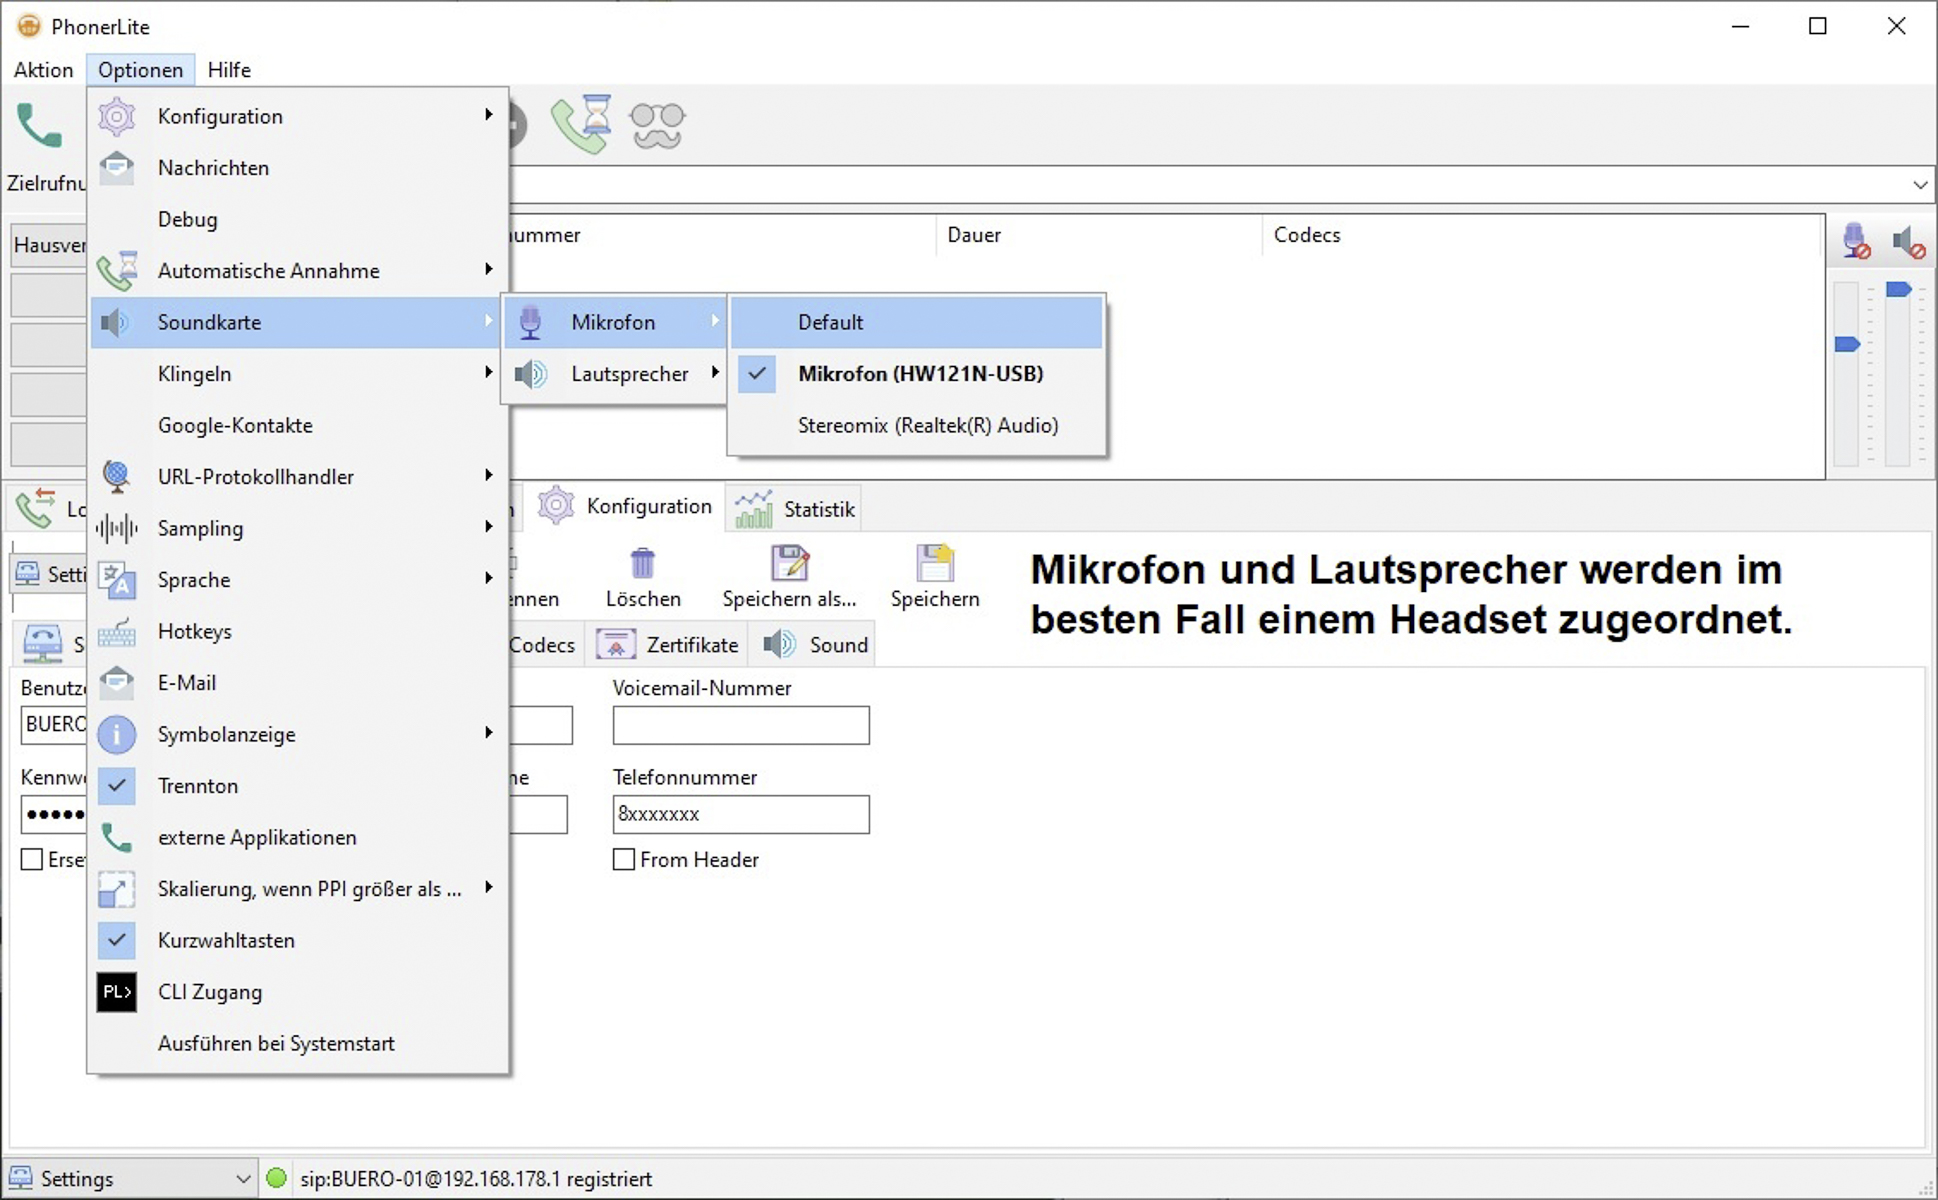Viewport: 1938px width, 1200px height.
Task: Click the Mikrofon microphone icon in submenu
Action: 530,322
